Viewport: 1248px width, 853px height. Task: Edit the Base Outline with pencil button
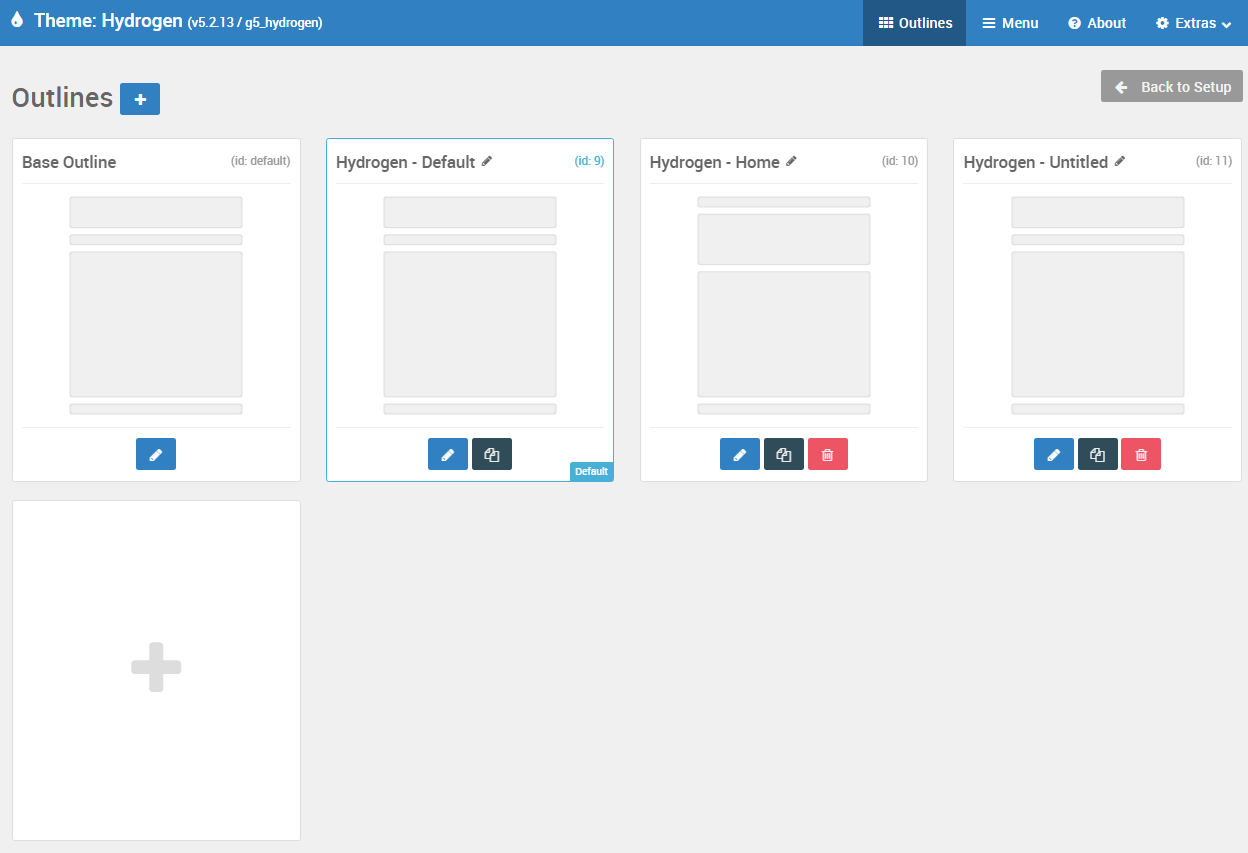pyautogui.click(x=156, y=454)
